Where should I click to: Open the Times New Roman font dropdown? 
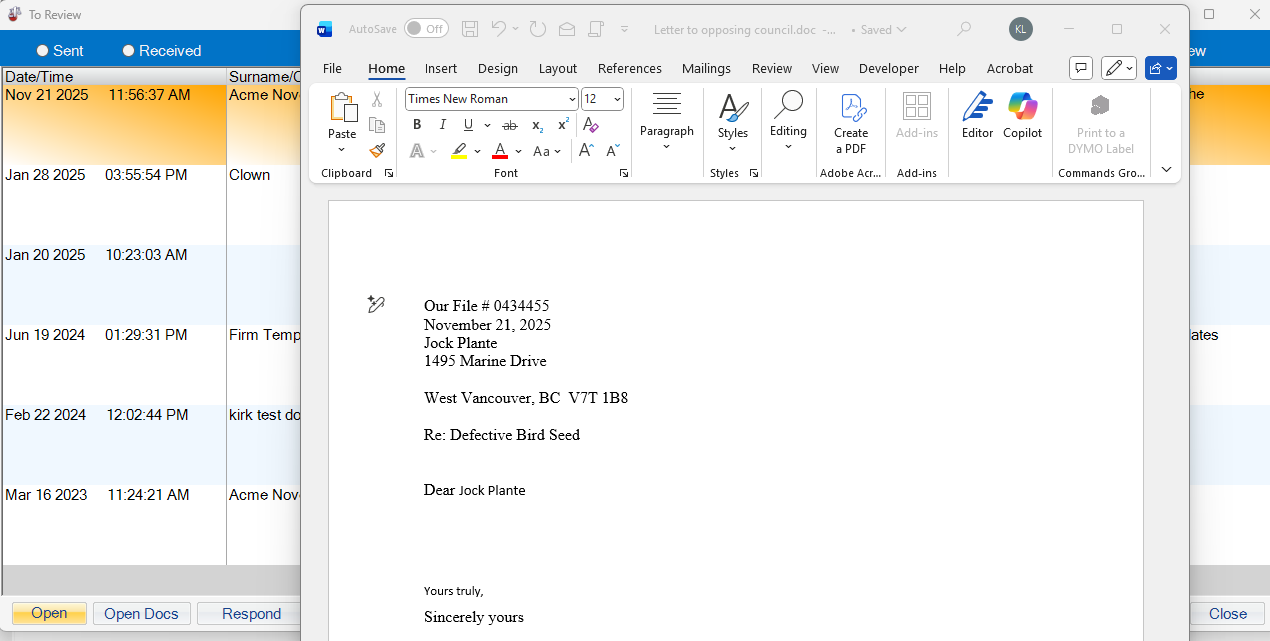coord(572,99)
